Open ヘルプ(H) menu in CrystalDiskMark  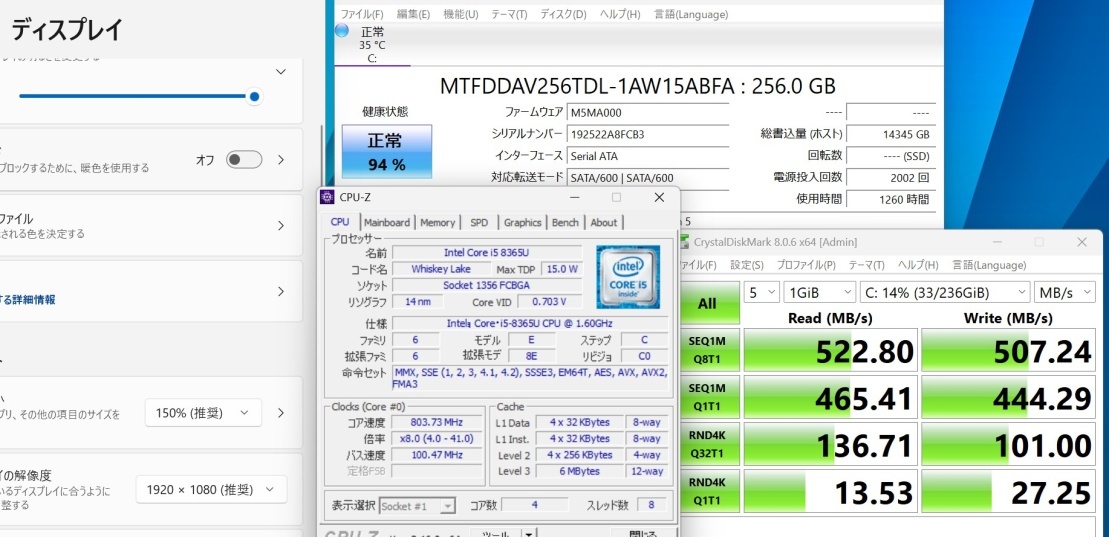[918, 265]
